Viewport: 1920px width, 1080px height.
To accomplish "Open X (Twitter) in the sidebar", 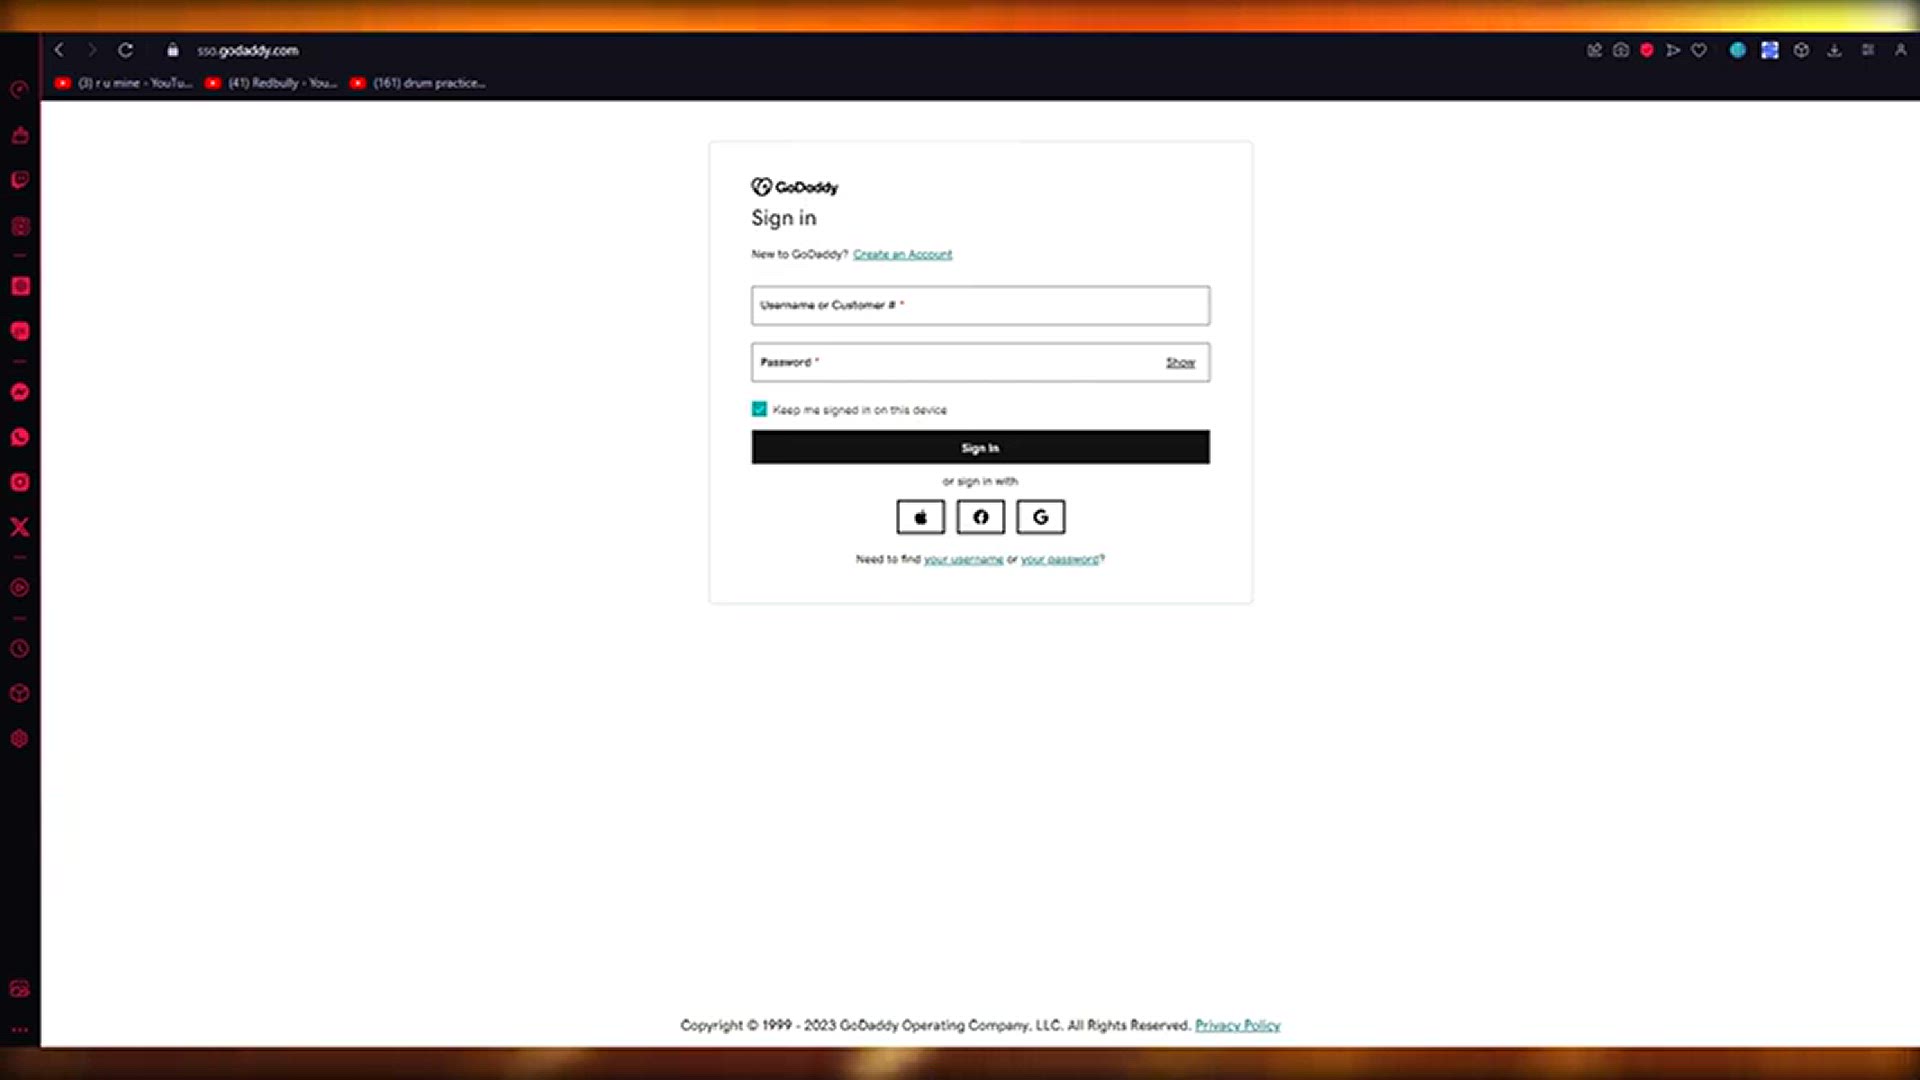I will pos(20,527).
